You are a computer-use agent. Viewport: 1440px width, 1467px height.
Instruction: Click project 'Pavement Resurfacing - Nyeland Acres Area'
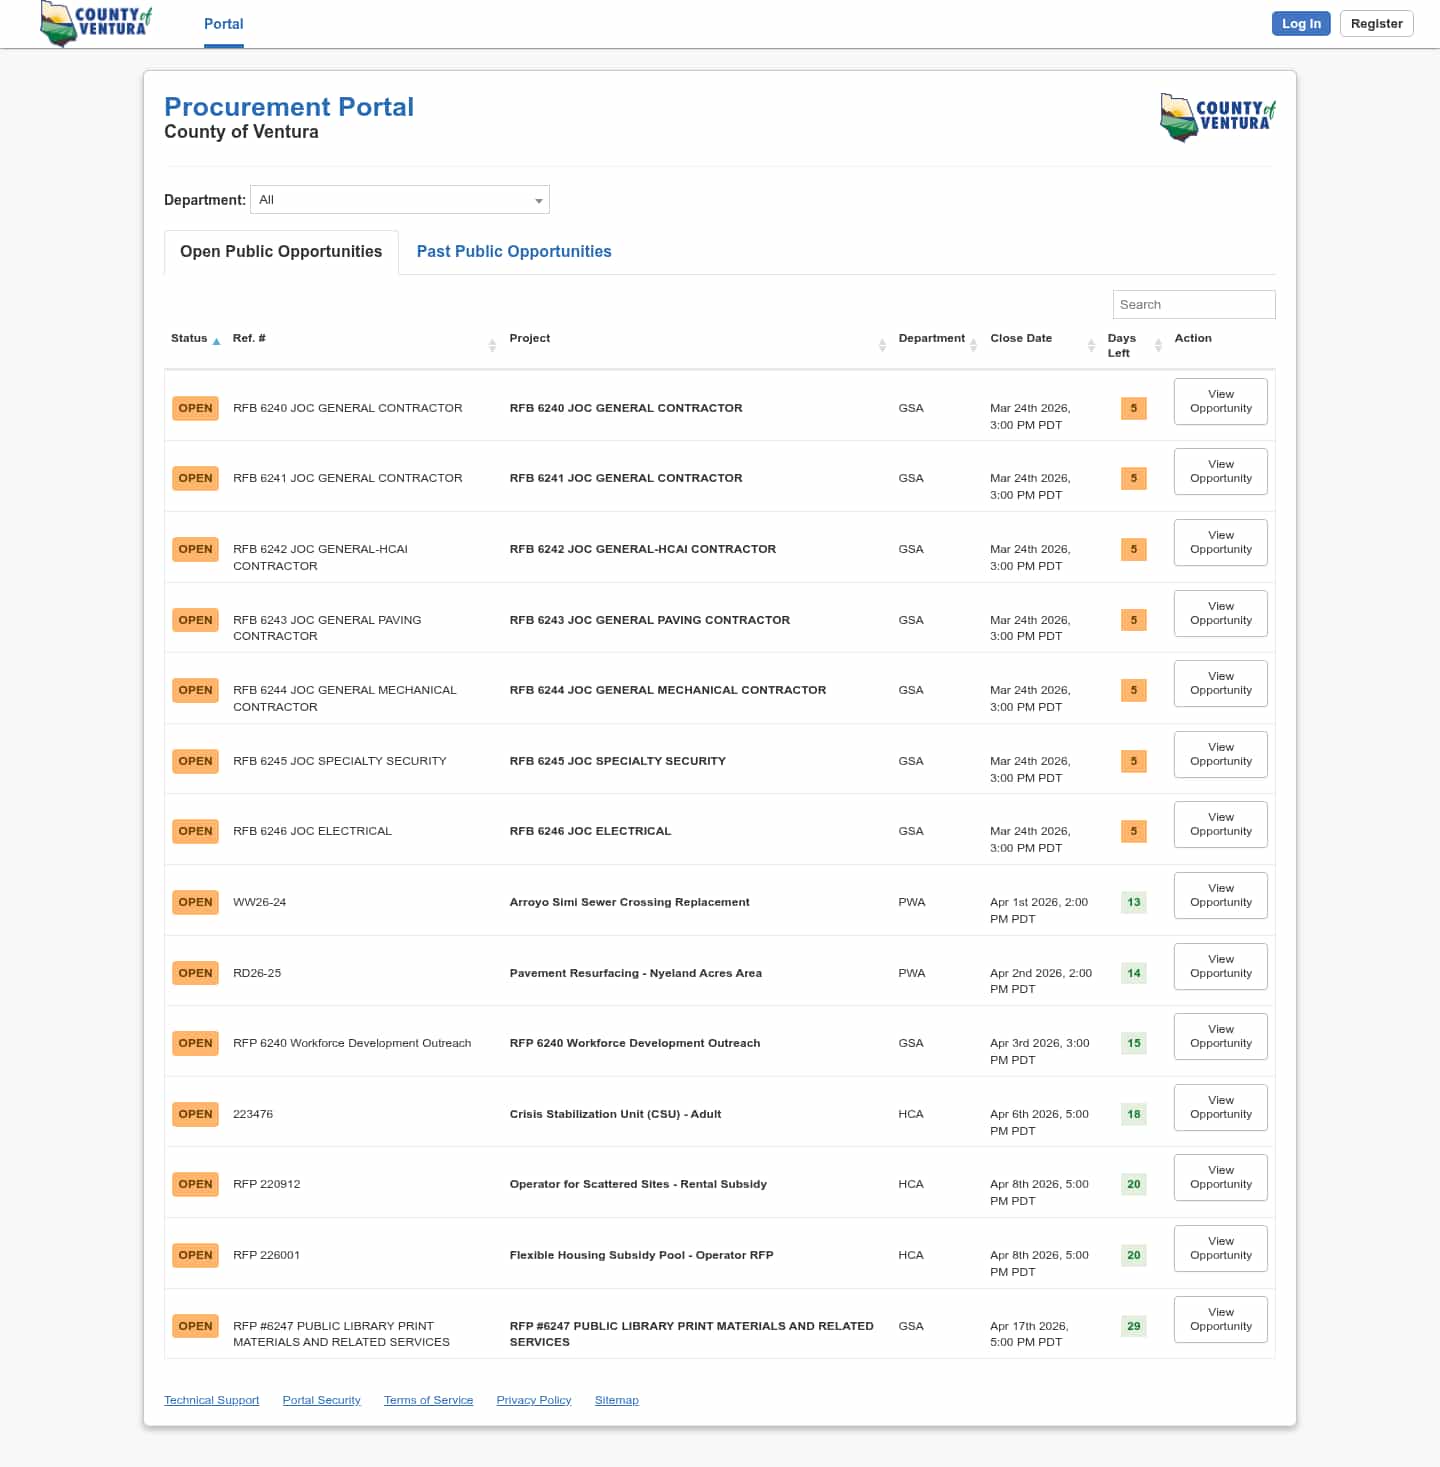[636, 973]
